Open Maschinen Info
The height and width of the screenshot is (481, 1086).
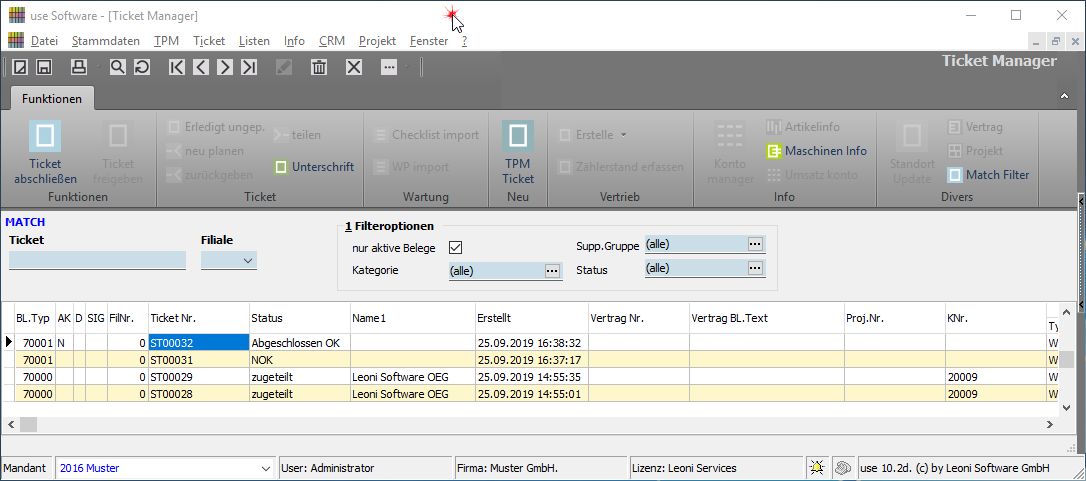pos(817,150)
